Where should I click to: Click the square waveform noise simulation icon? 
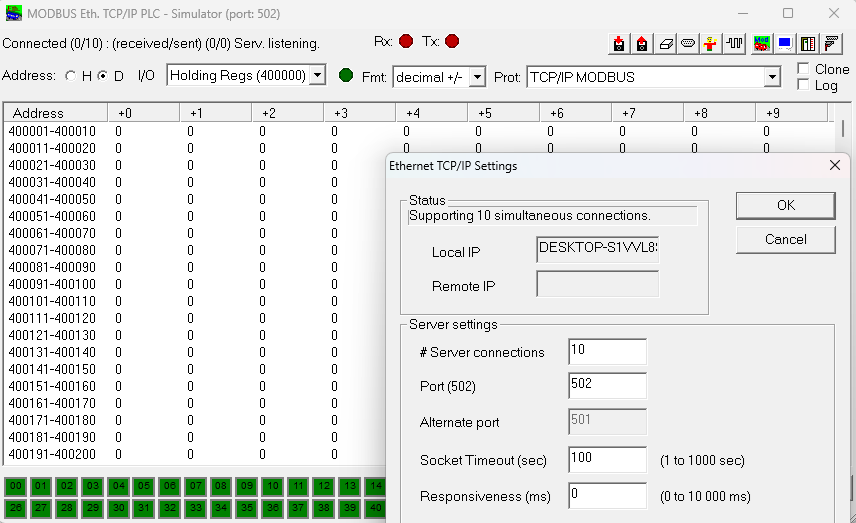735,44
